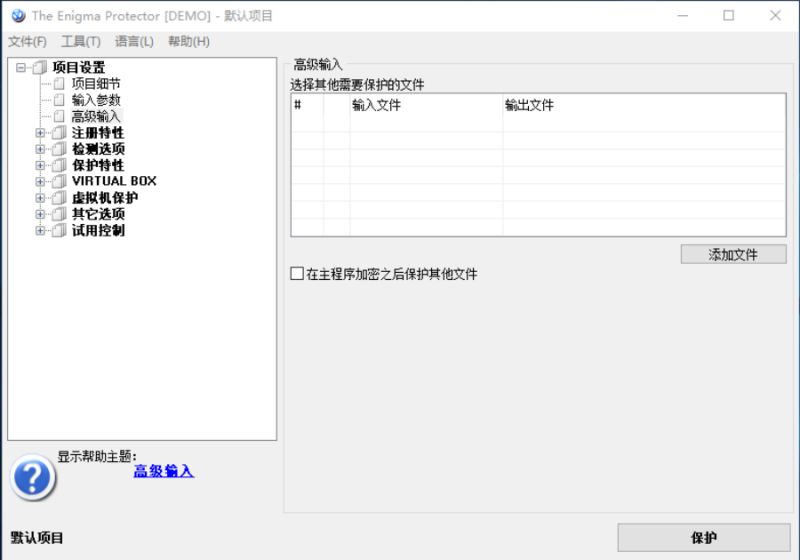Screen dimensions: 800x560
Task: Select the 检测选项 tree item
Action: click(98, 149)
